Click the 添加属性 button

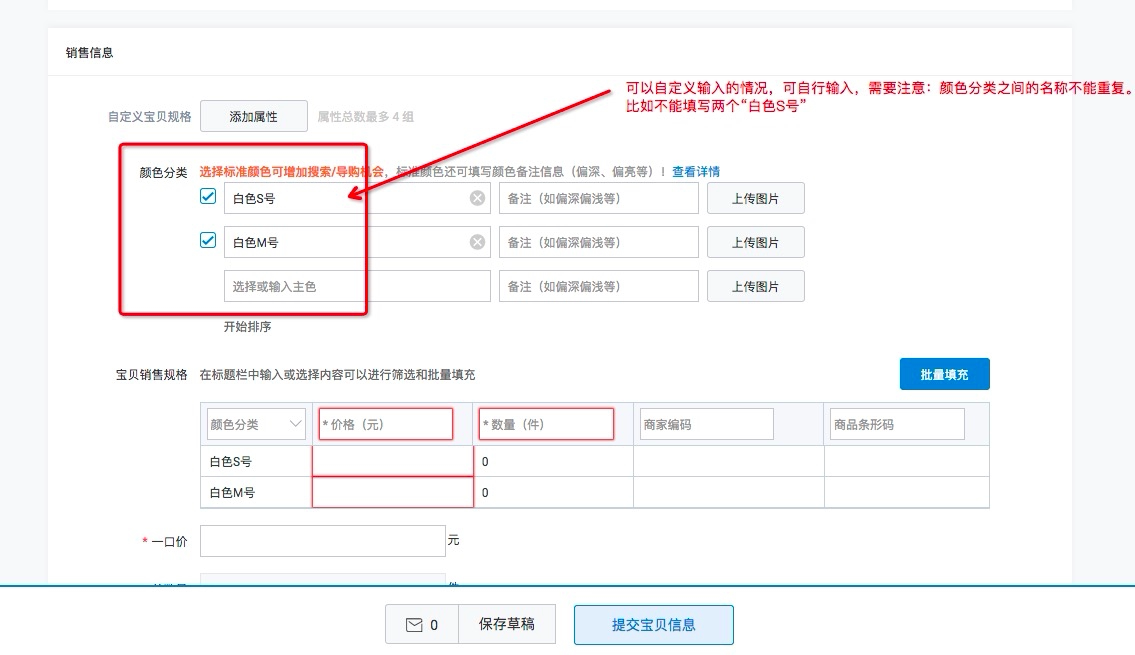(x=253, y=116)
